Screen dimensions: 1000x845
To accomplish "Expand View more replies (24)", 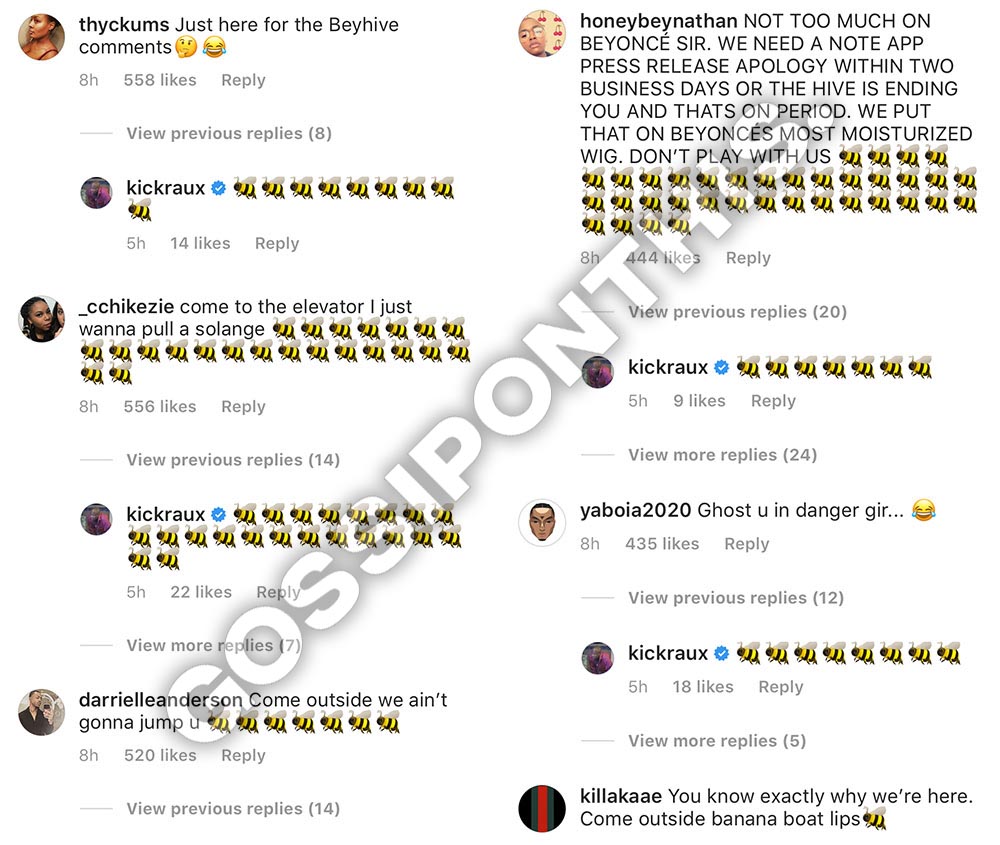I will (723, 455).
